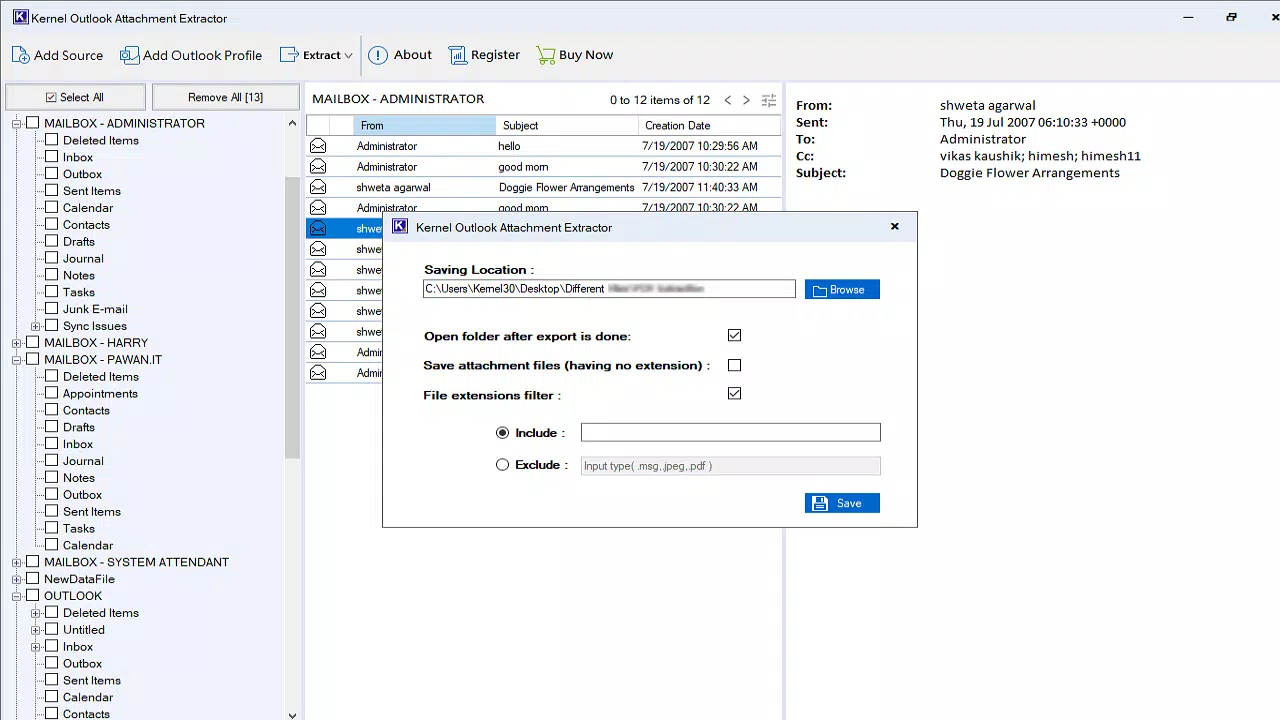Click the Add Source toolbar icon
This screenshot has height=720, width=1280.
(20, 55)
